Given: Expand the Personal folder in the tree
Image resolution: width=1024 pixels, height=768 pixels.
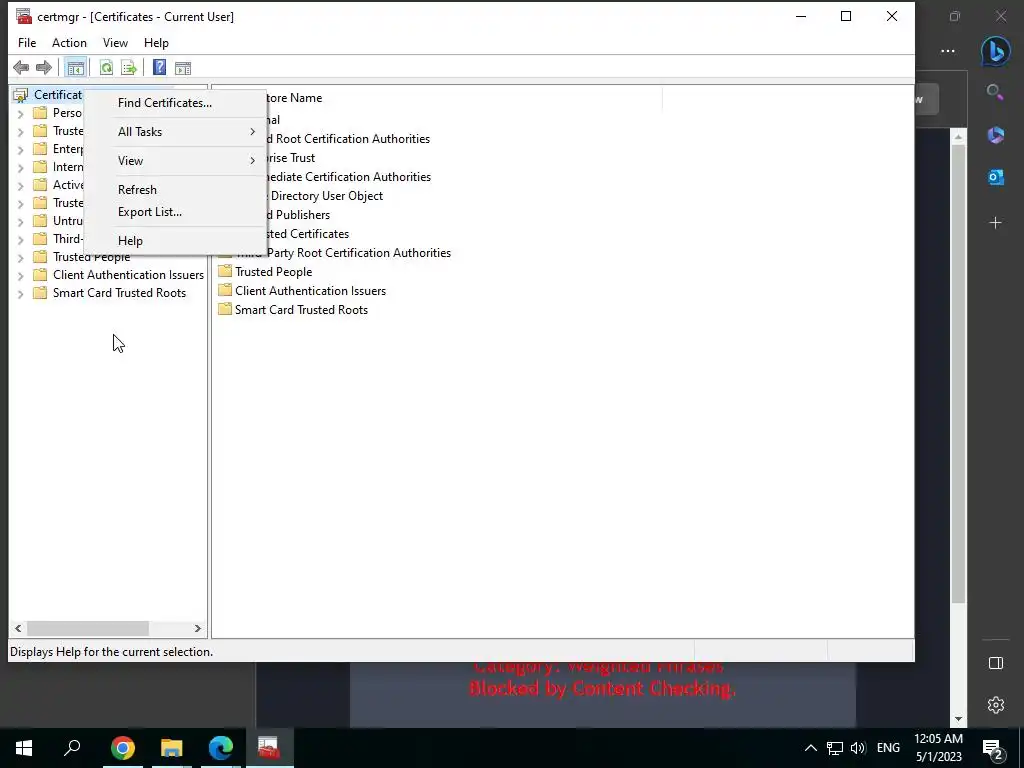Looking at the screenshot, I should pos(20,114).
